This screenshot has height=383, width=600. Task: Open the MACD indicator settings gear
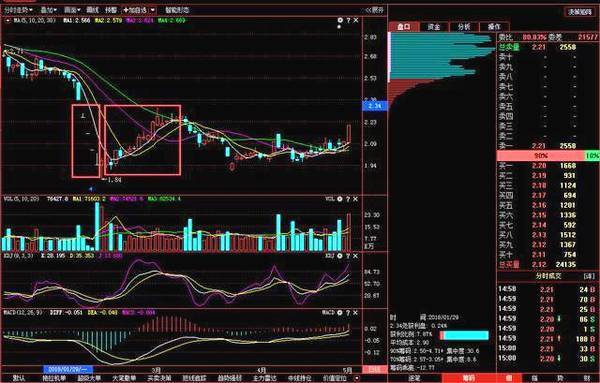(340, 313)
